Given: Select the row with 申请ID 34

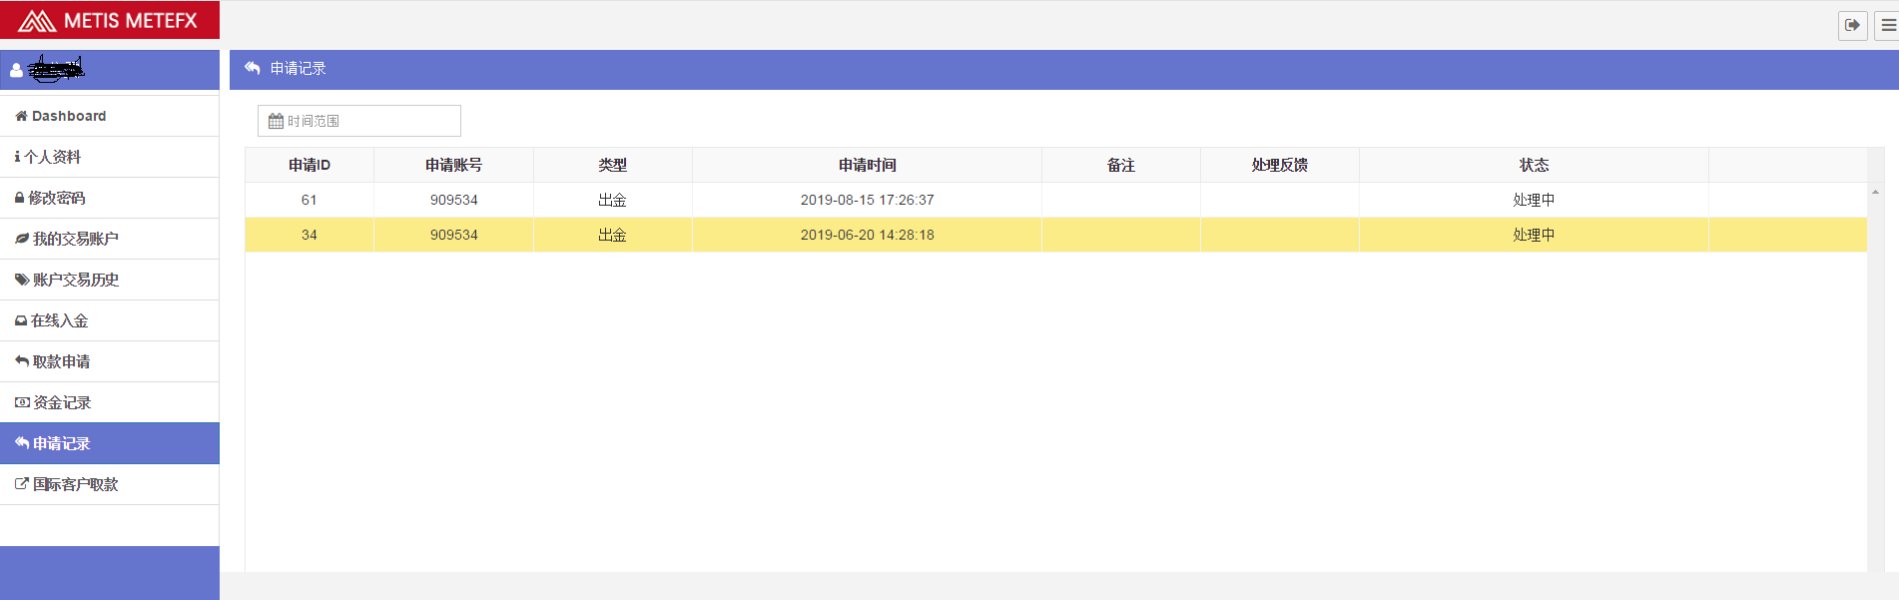Looking at the screenshot, I should (x=1056, y=235).
